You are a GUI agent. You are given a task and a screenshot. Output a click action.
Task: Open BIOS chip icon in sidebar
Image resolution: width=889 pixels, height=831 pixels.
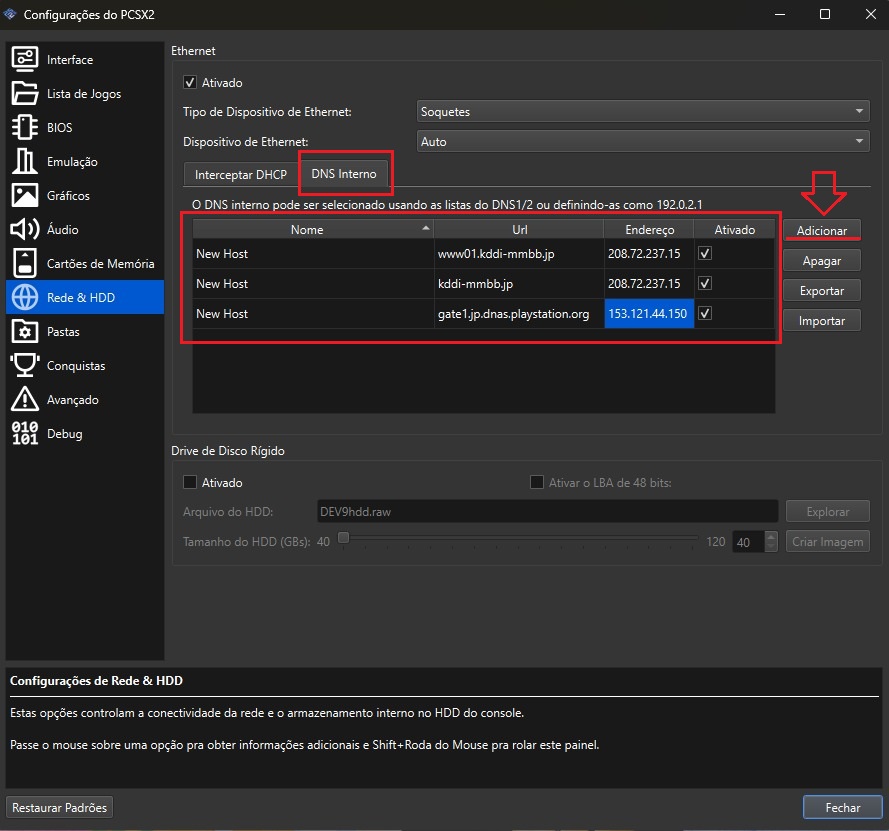point(25,128)
